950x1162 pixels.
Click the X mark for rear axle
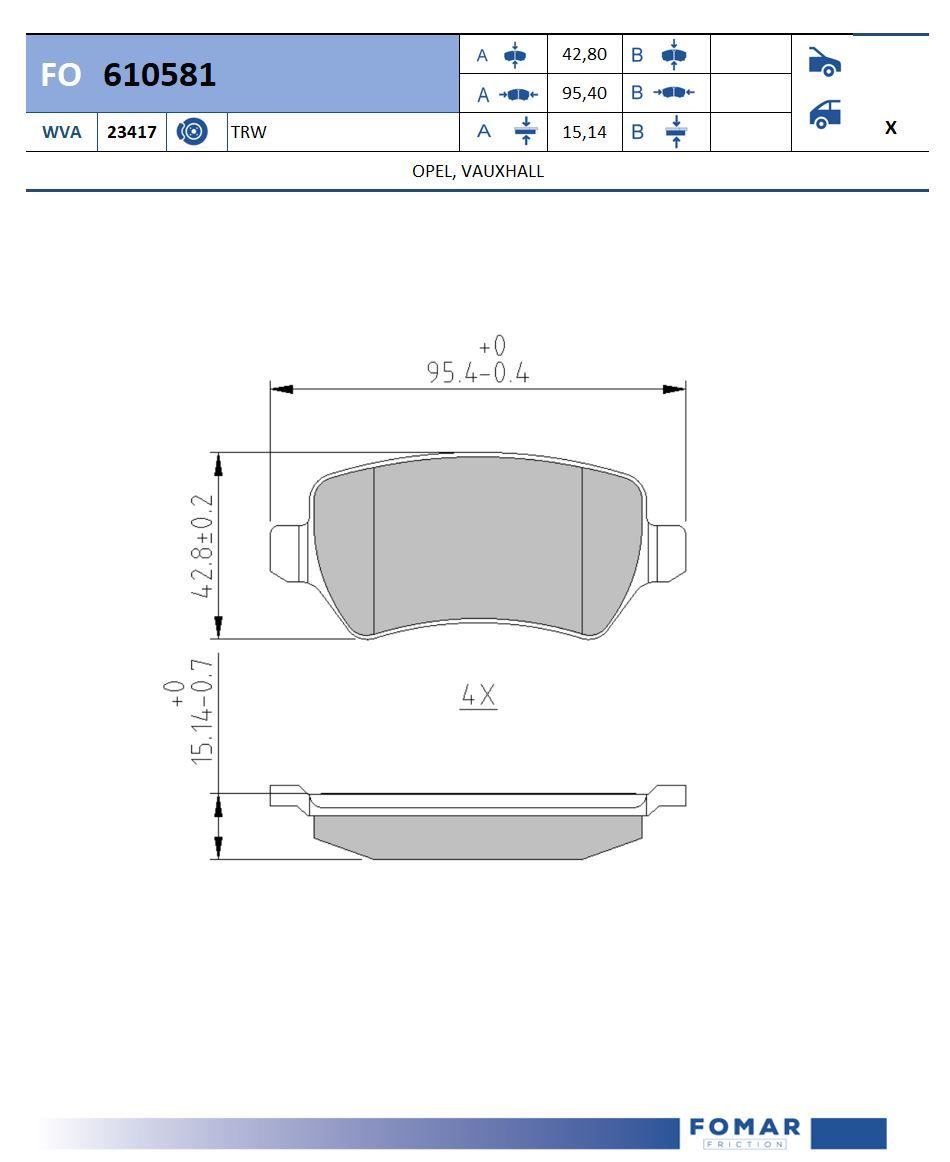(890, 128)
